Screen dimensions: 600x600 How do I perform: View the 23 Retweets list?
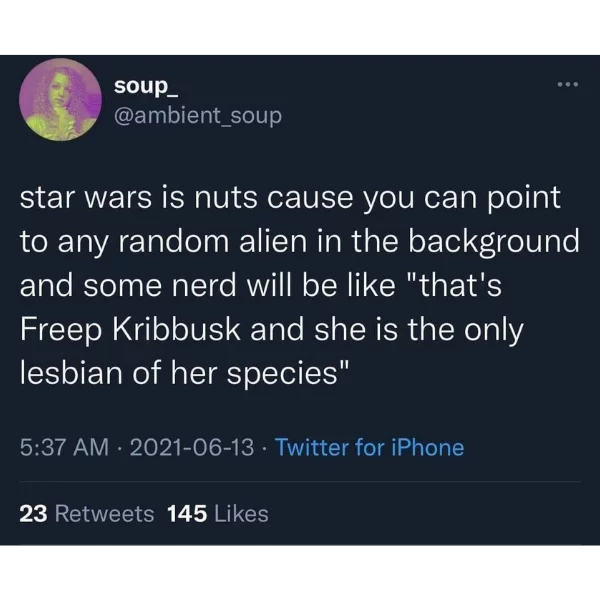point(87,514)
